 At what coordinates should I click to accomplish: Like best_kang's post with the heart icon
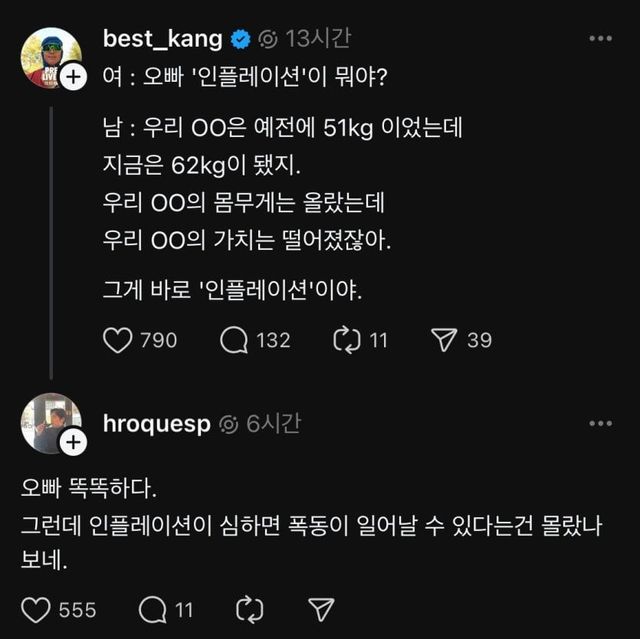118,340
